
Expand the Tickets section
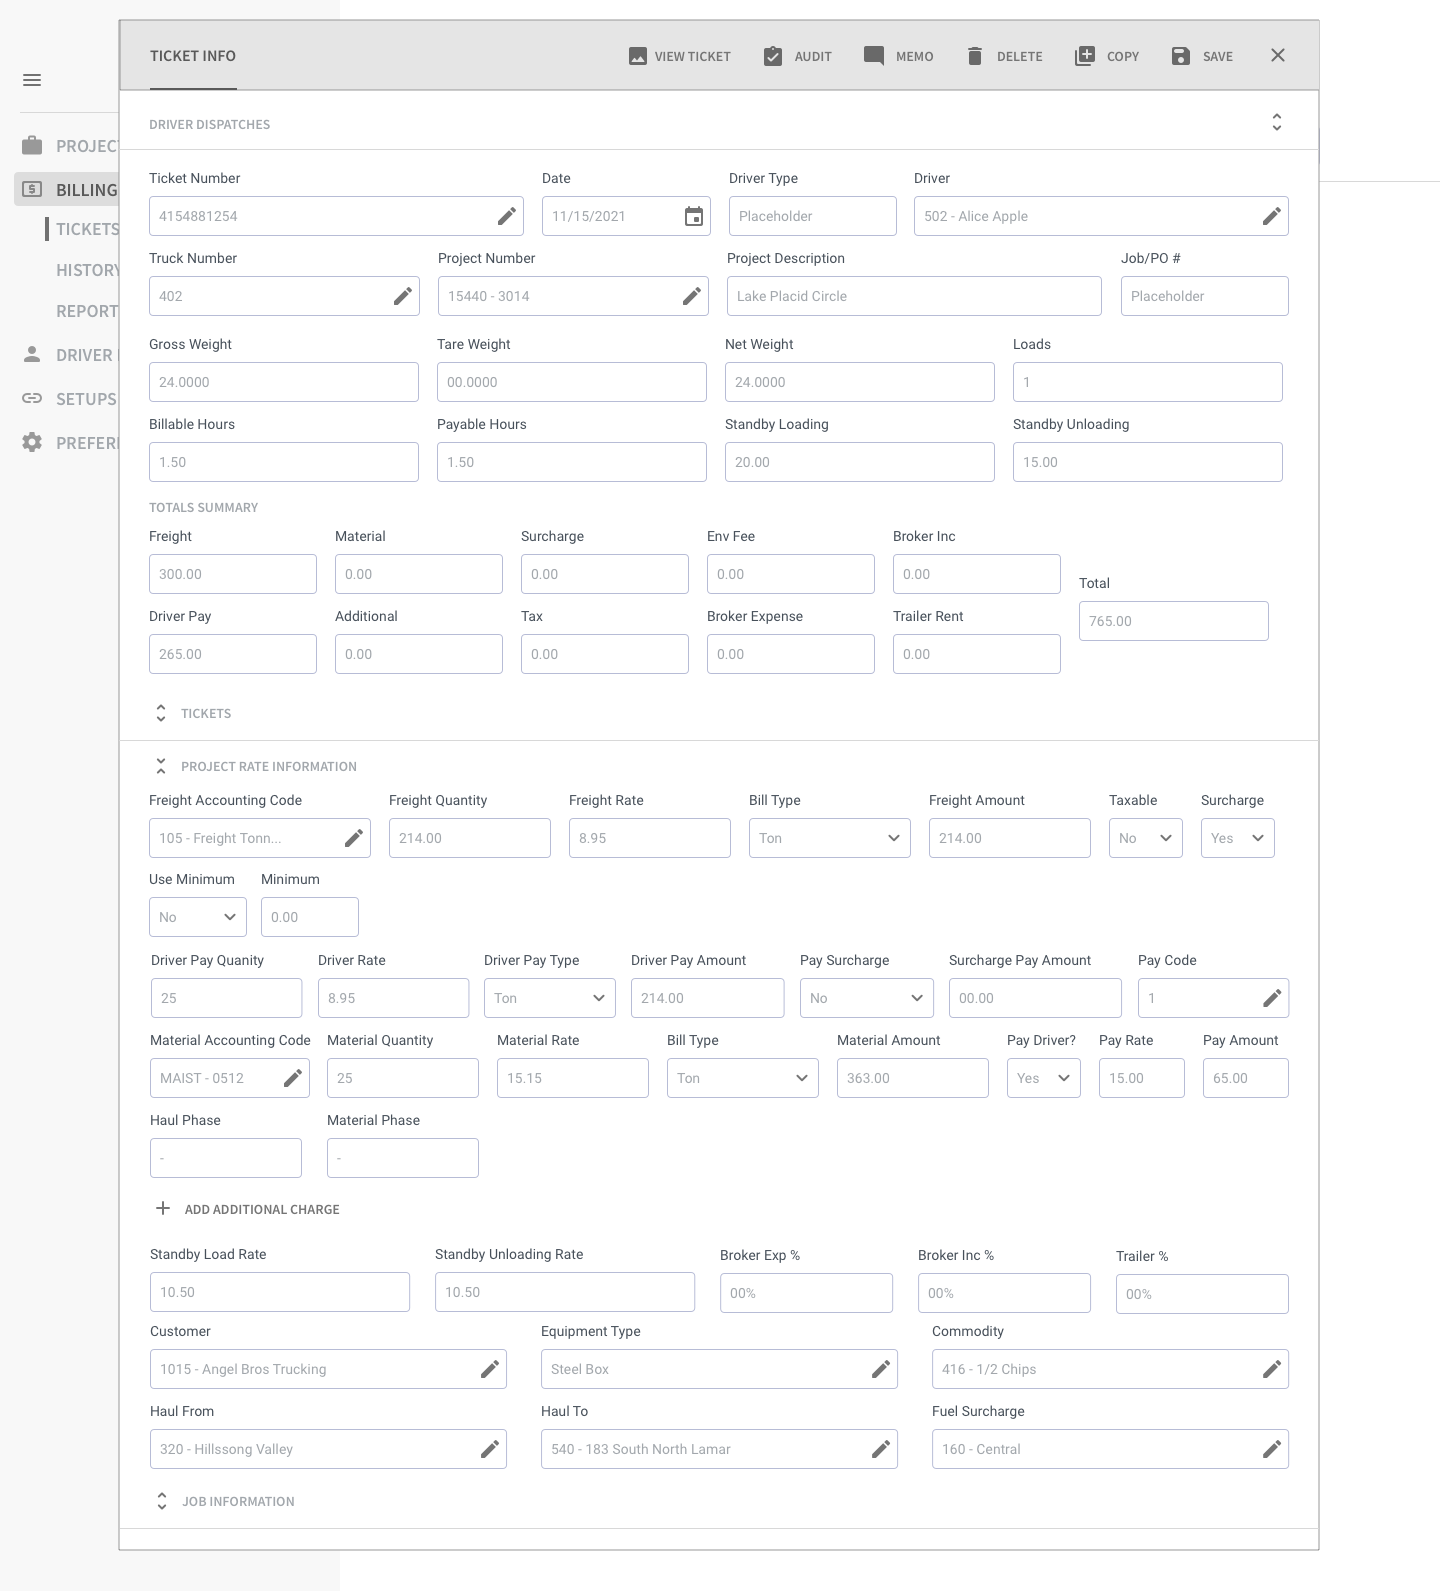(161, 713)
